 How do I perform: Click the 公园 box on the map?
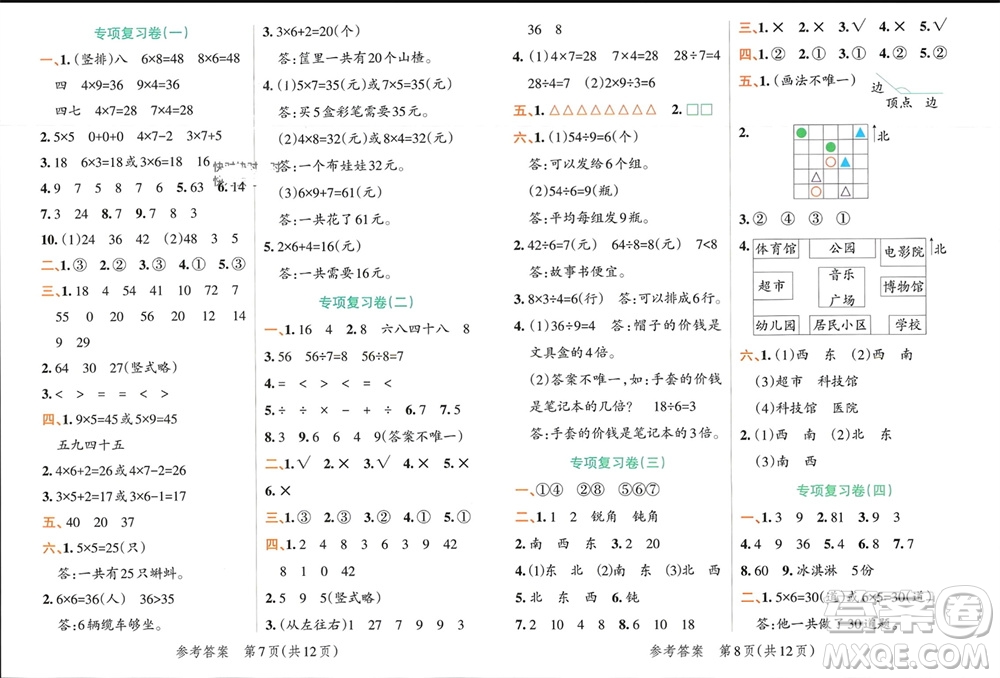pyautogui.click(x=842, y=248)
